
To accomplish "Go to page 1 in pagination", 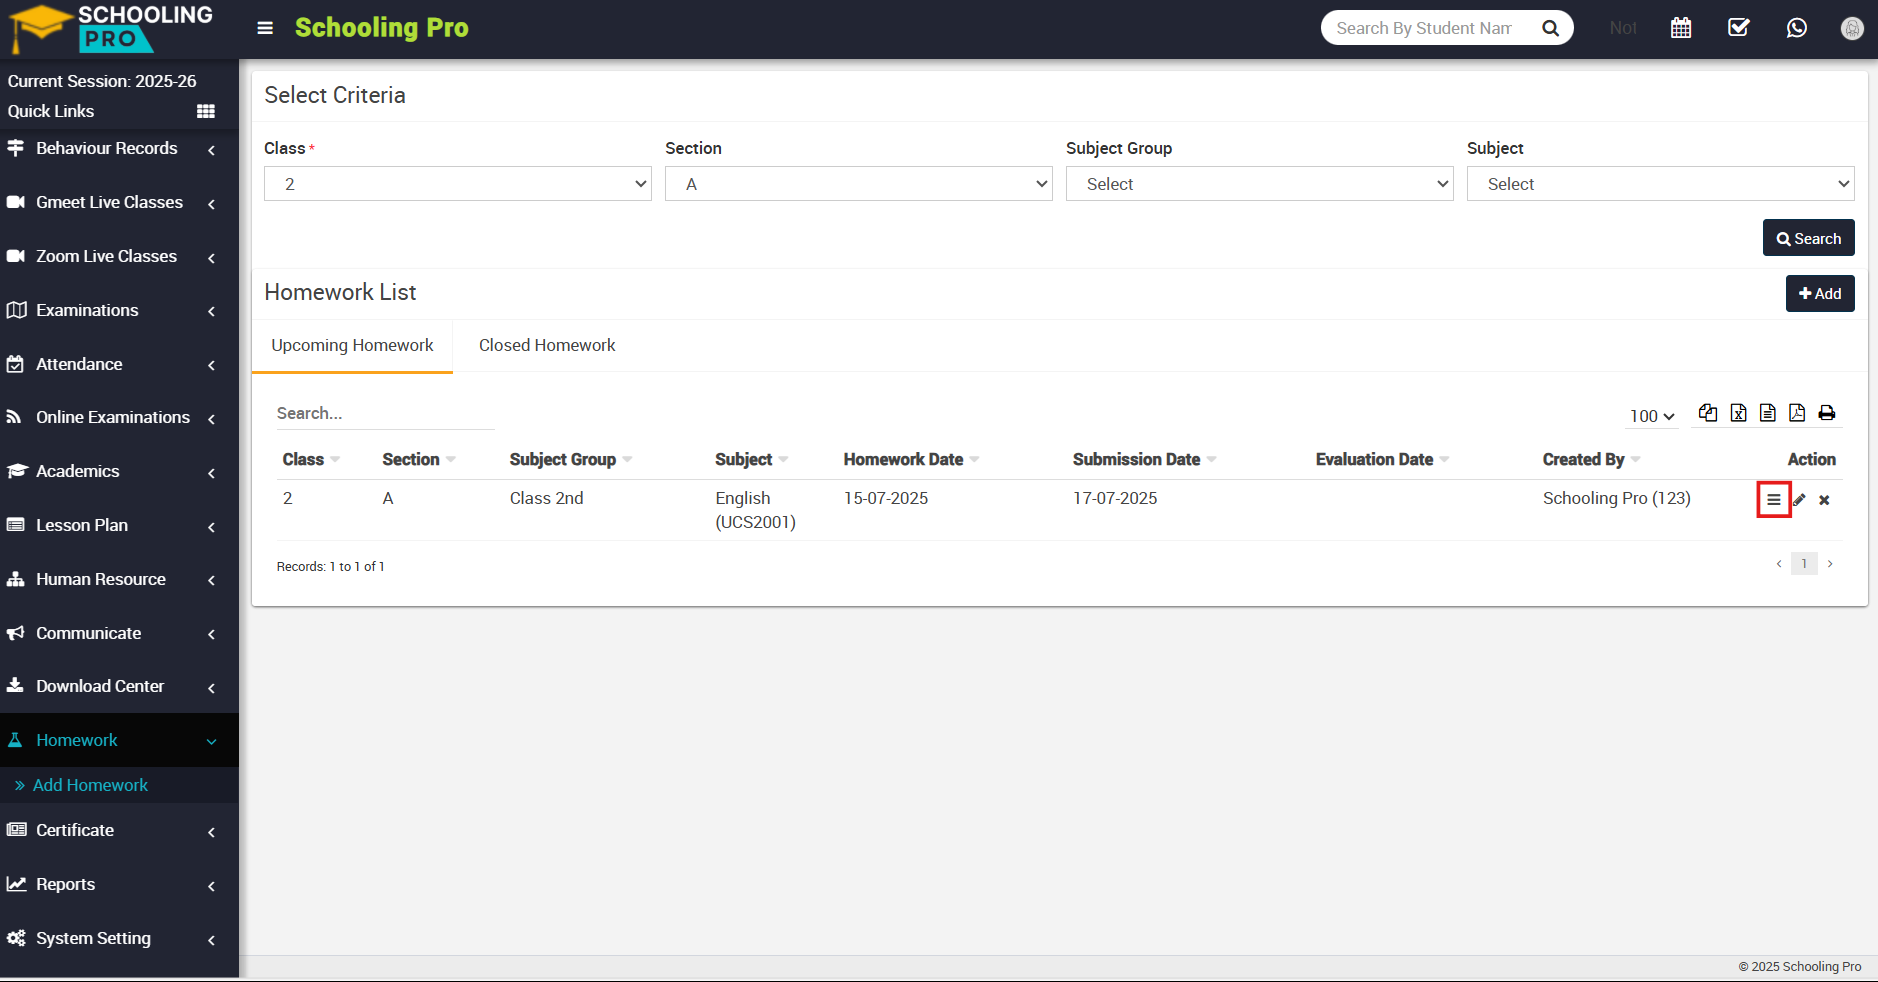I will click(1804, 564).
